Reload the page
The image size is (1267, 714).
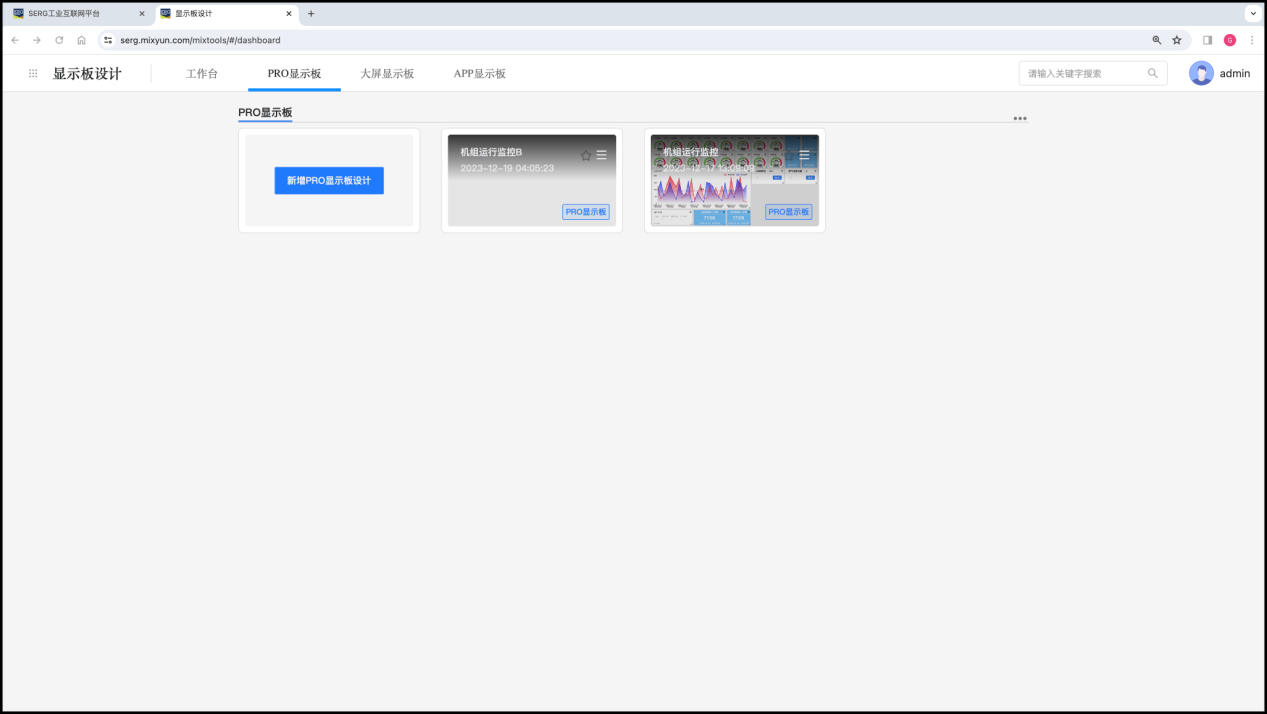[59, 40]
